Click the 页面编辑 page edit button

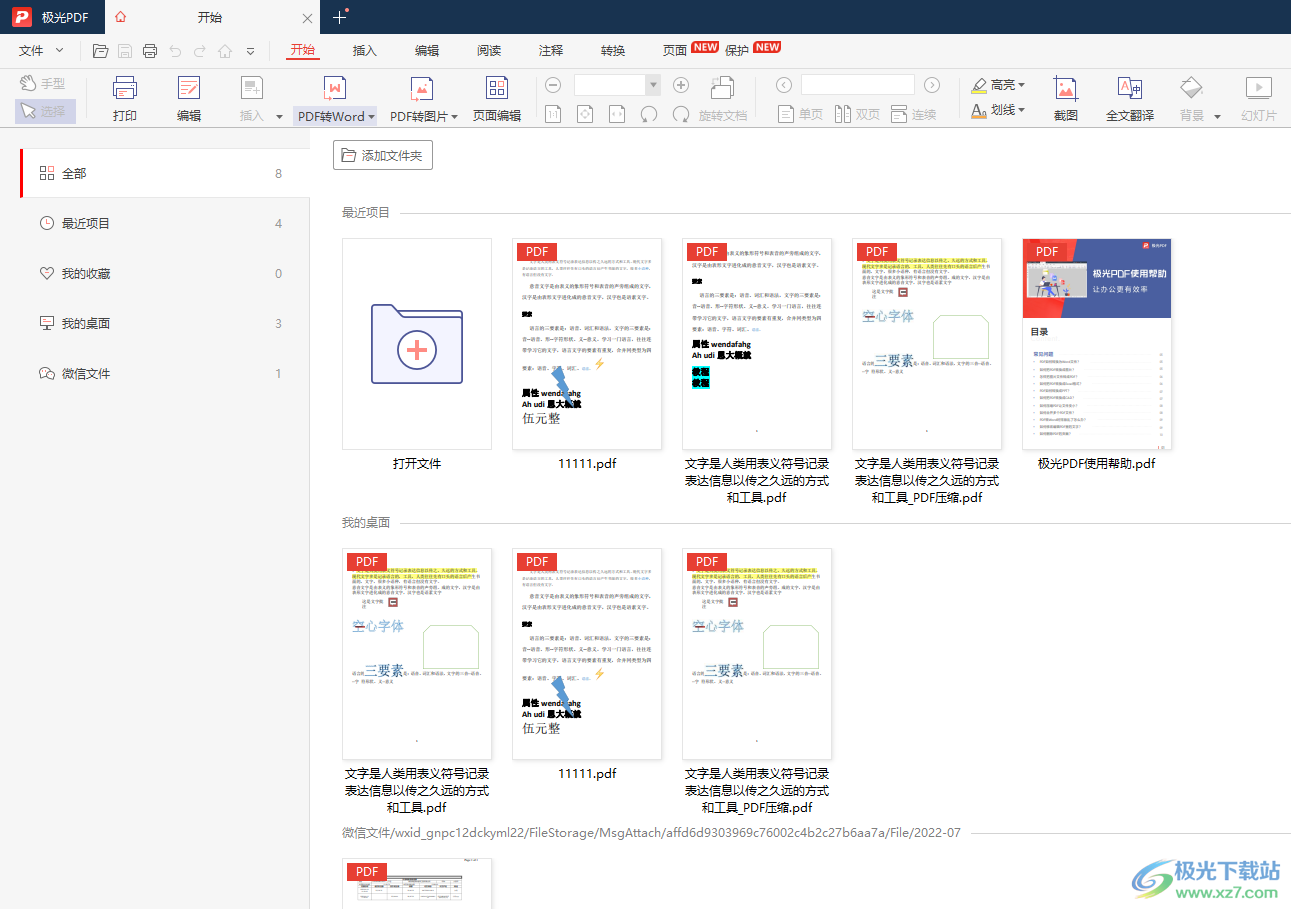click(x=497, y=99)
